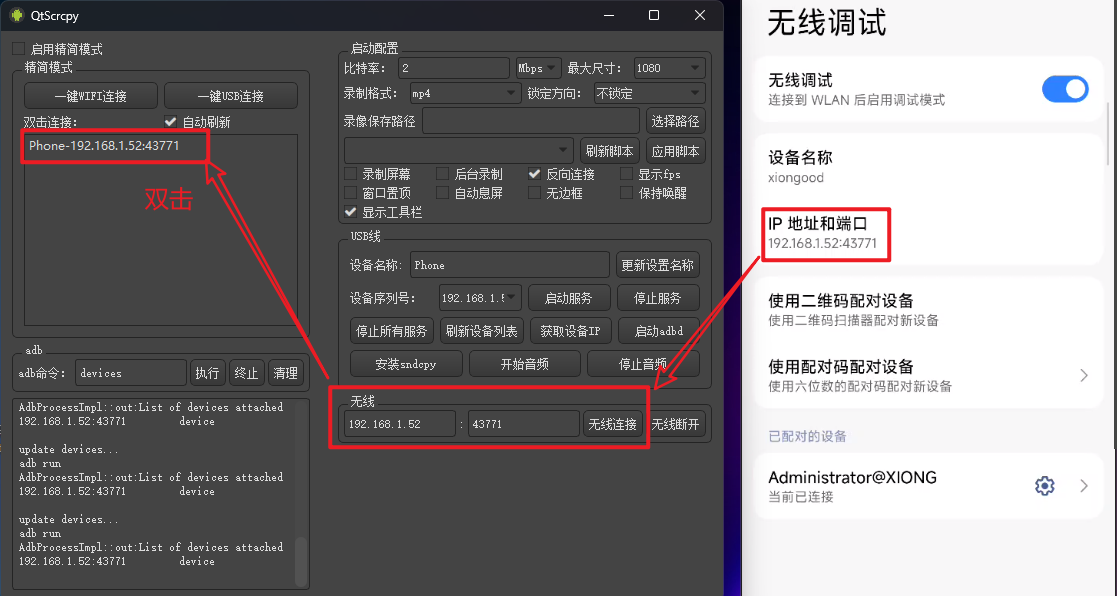Click the QtScrcpy Android app icon
Viewport: 1117px width, 596px height.
(15, 15)
